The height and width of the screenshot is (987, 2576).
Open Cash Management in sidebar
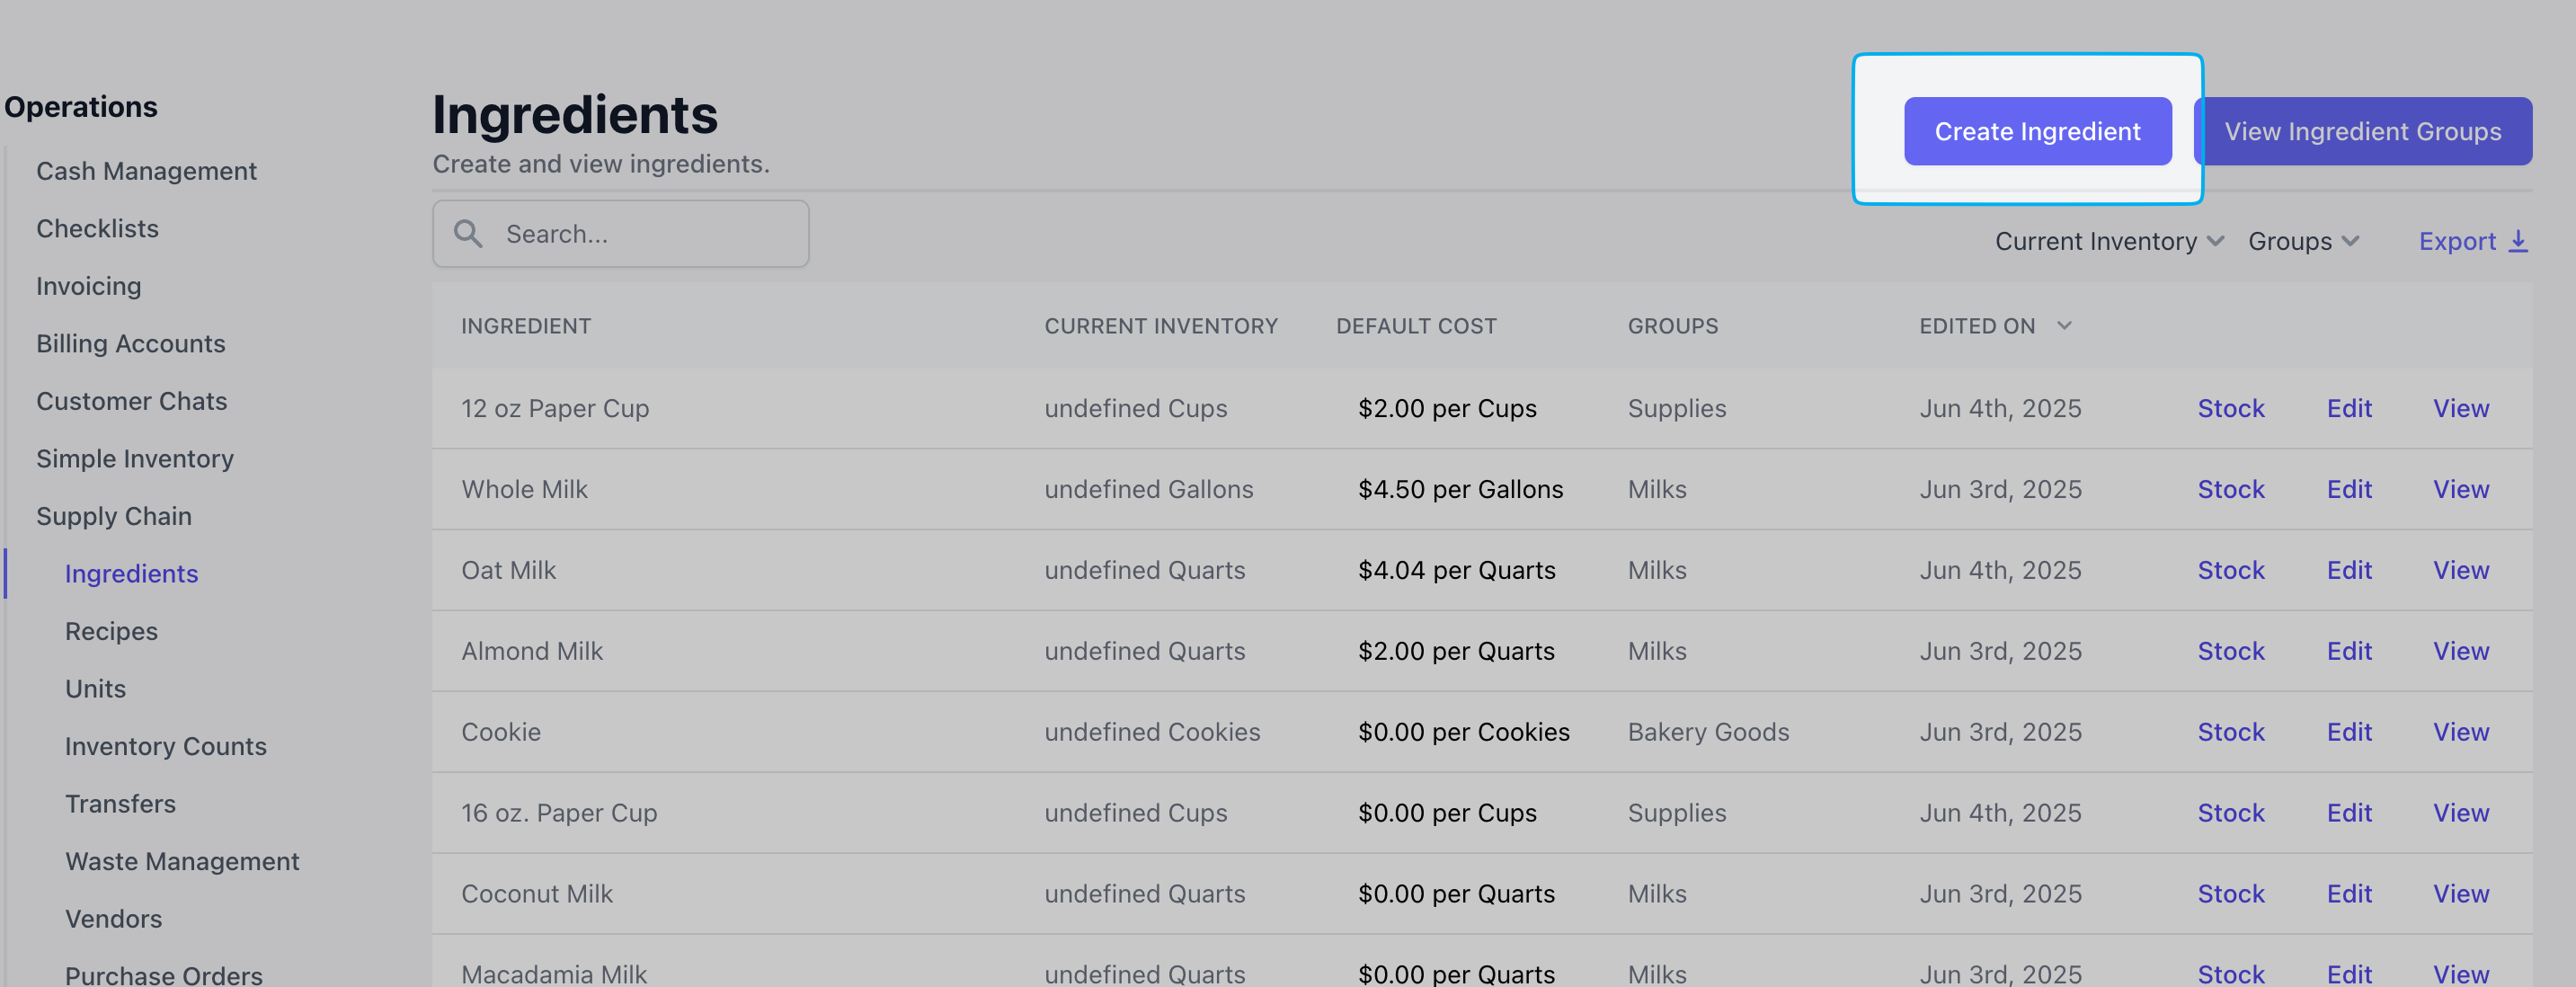[x=146, y=171]
